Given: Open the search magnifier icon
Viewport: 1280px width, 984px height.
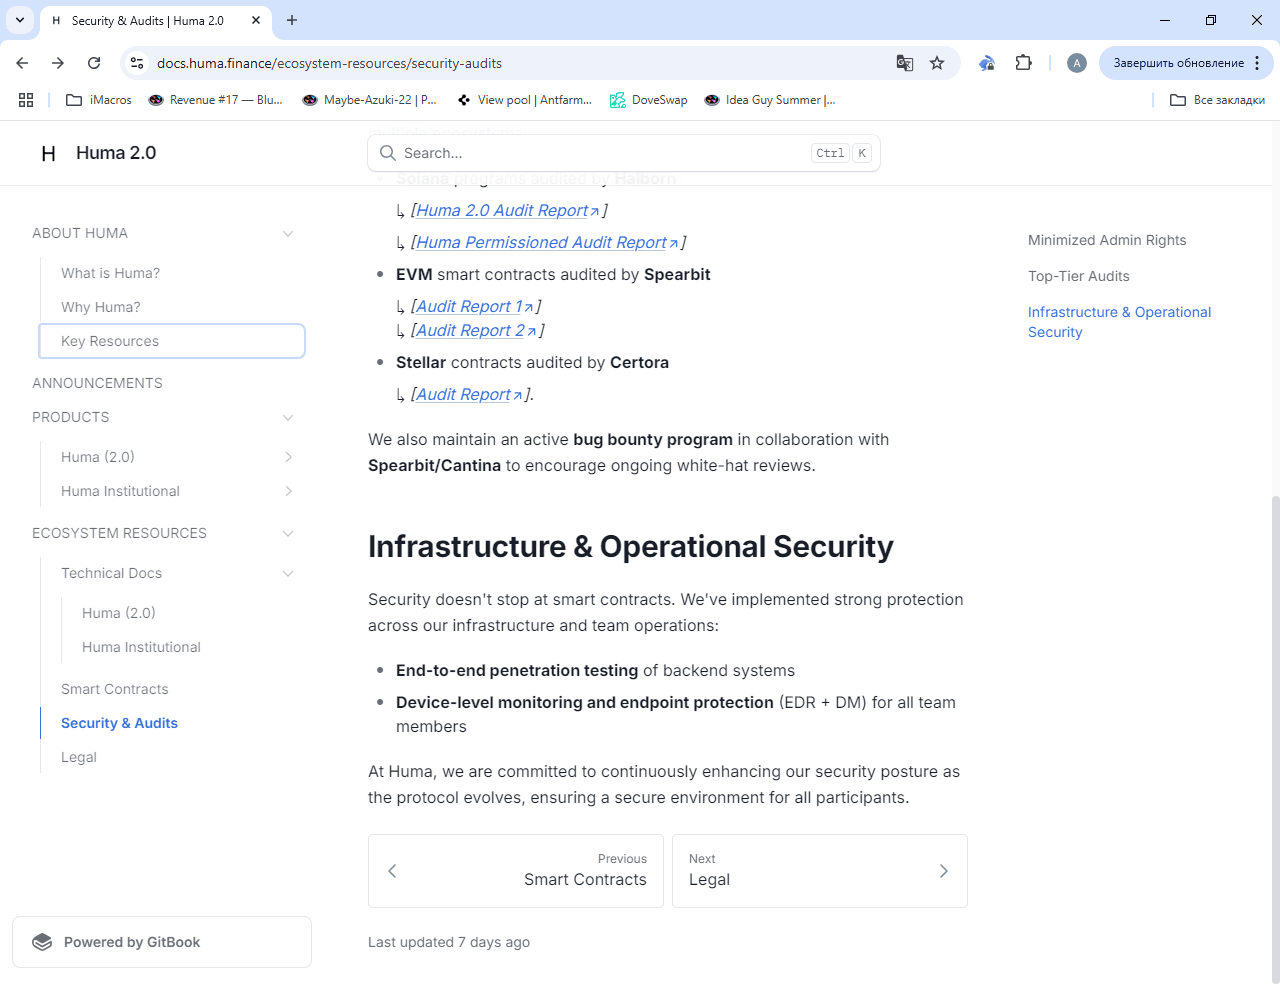Looking at the screenshot, I should [388, 153].
